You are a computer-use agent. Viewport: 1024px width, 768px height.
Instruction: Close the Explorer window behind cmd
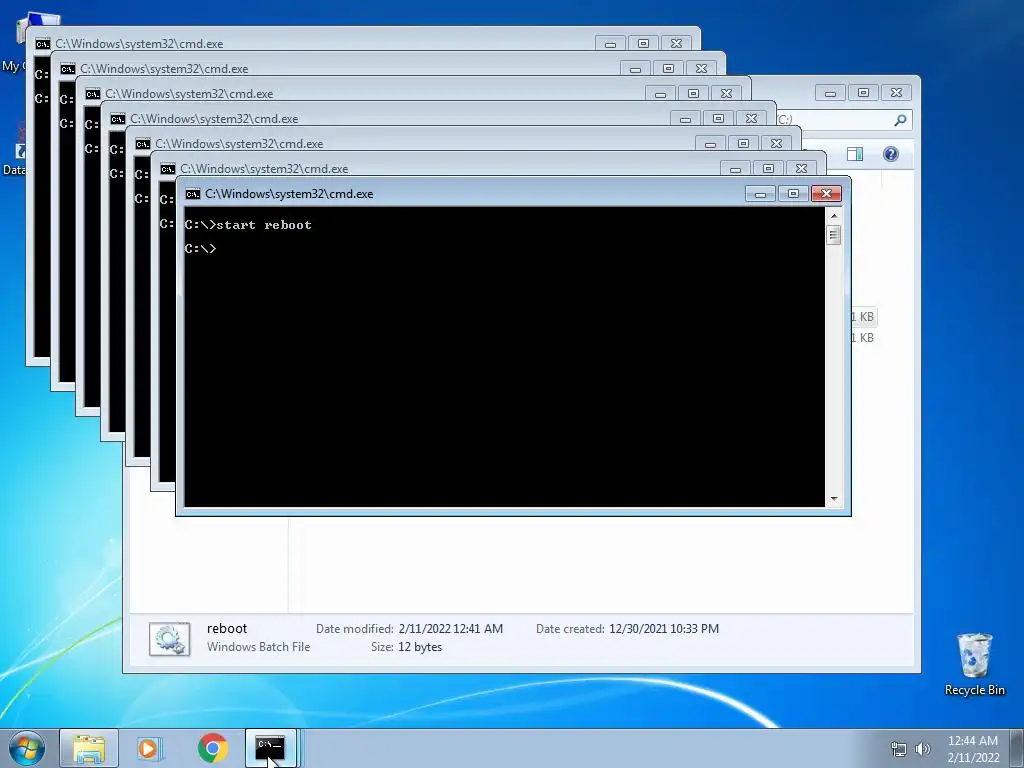tap(896, 93)
